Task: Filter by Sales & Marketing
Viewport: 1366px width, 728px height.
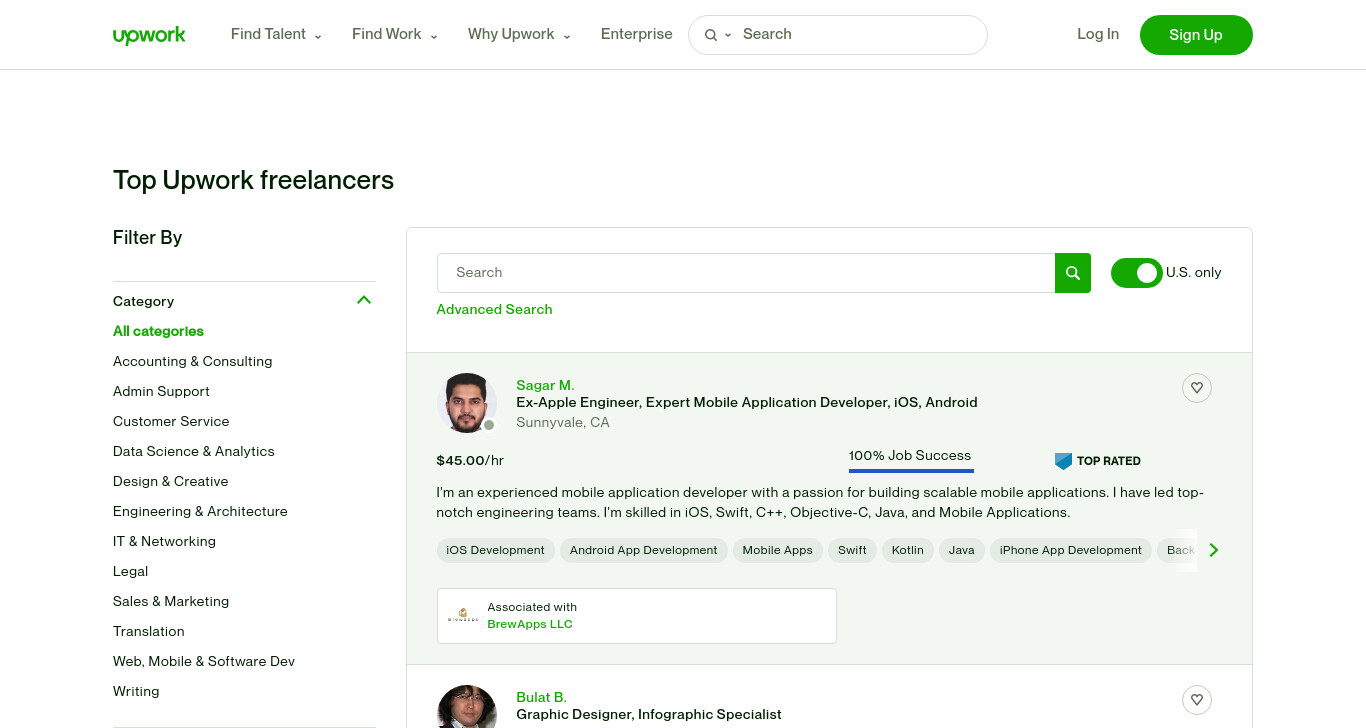Action: click(x=171, y=601)
